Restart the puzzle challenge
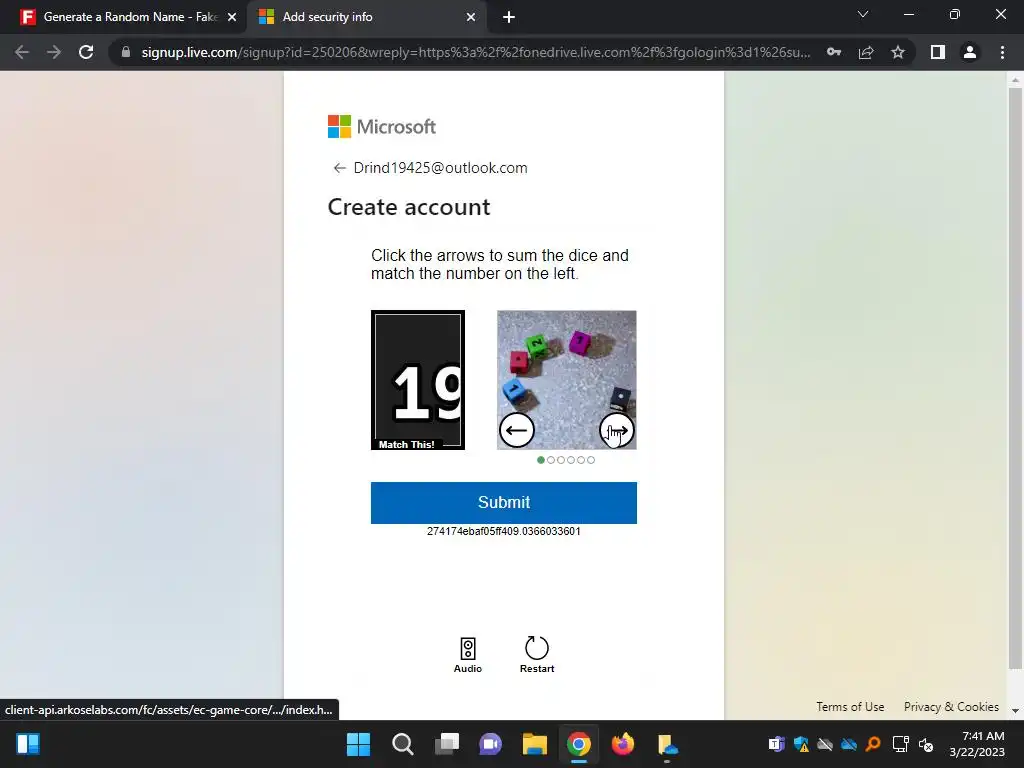 [537, 655]
